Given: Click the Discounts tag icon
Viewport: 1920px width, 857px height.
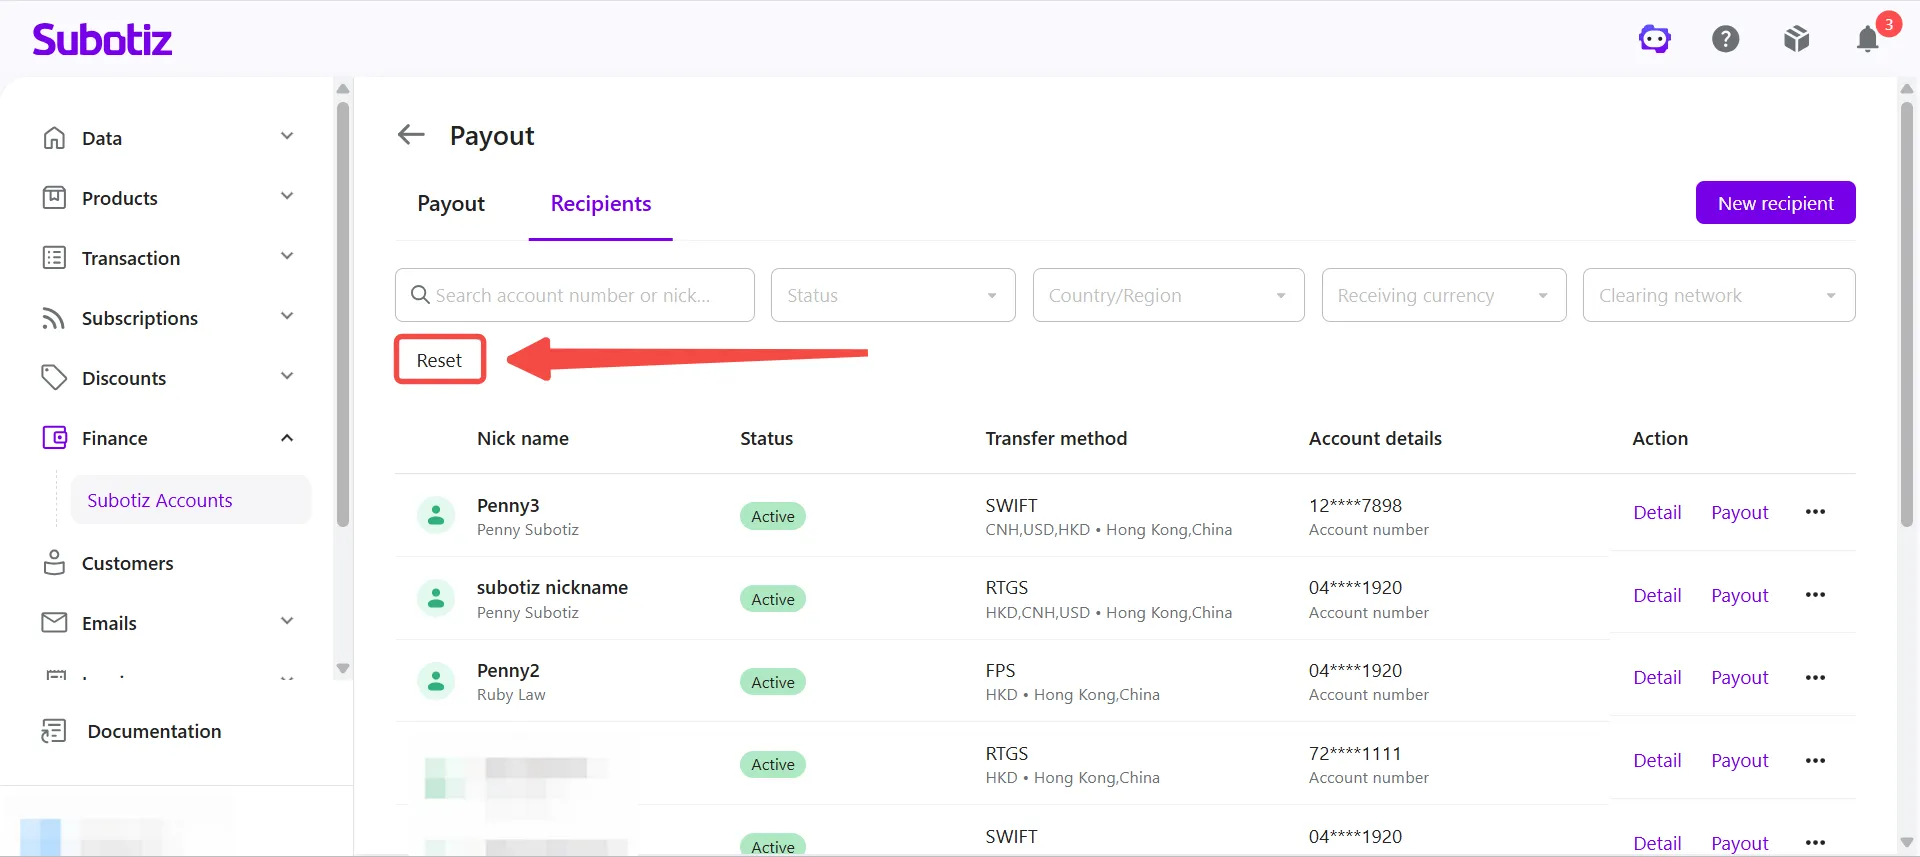Looking at the screenshot, I should click(54, 378).
